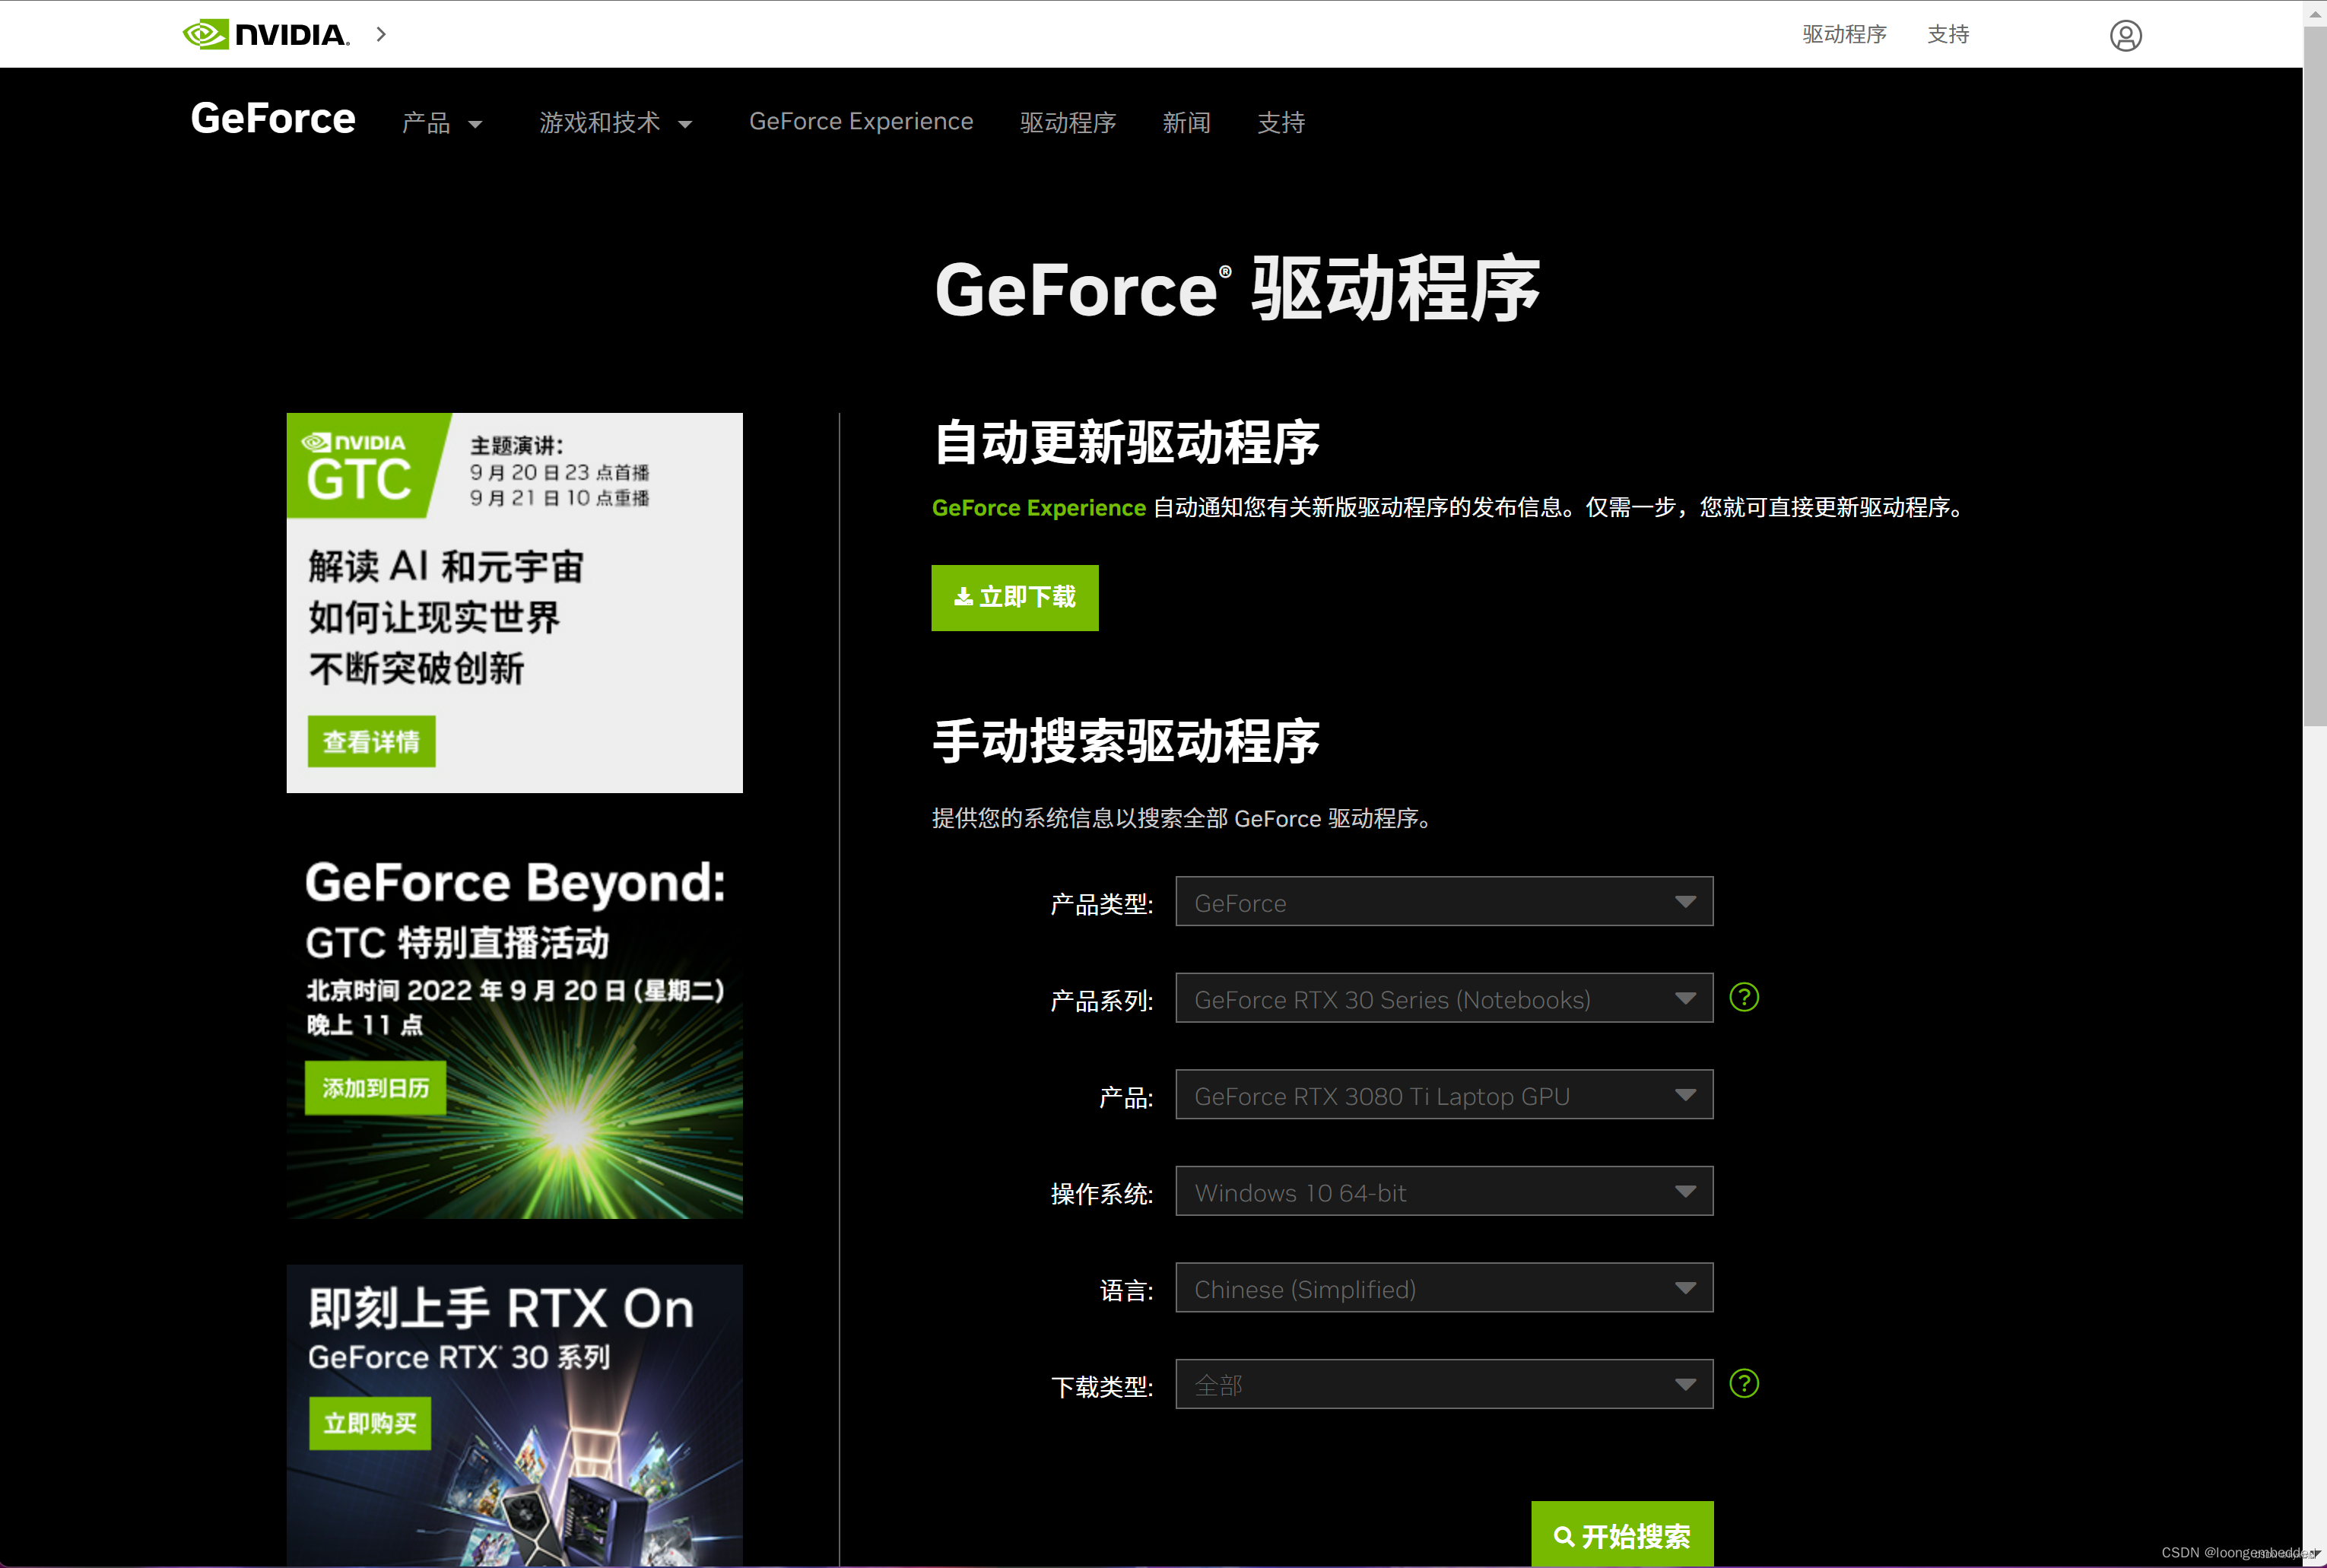
Task: Open the 产品类型 GeForce dropdown
Action: coord(1443,902)
